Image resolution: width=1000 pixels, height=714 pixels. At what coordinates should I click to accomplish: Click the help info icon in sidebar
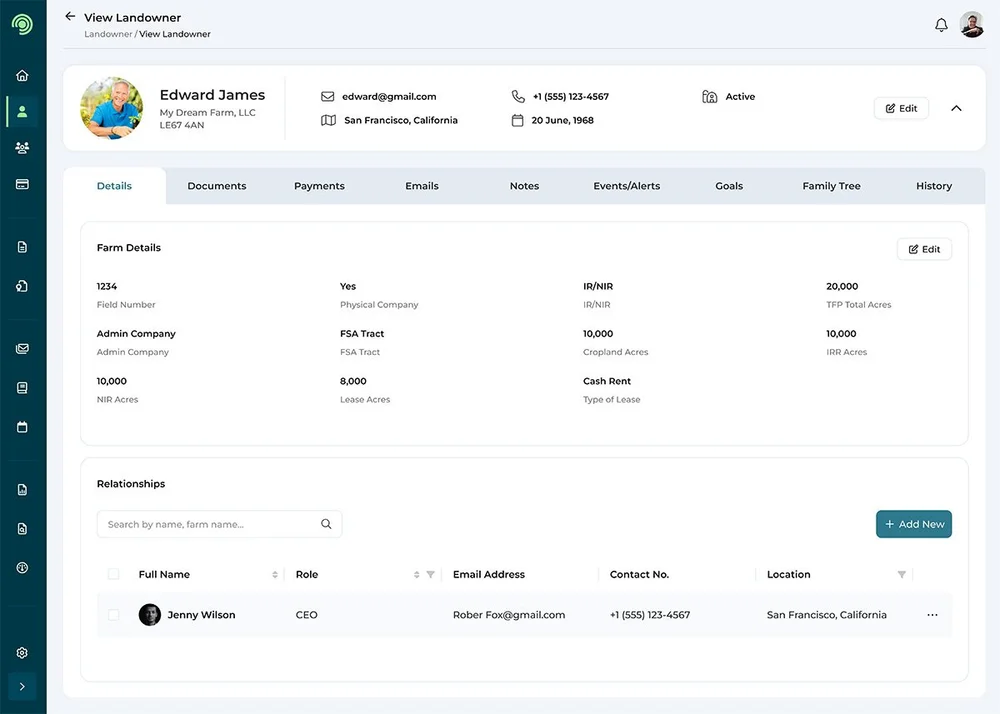tap(22, 568)
